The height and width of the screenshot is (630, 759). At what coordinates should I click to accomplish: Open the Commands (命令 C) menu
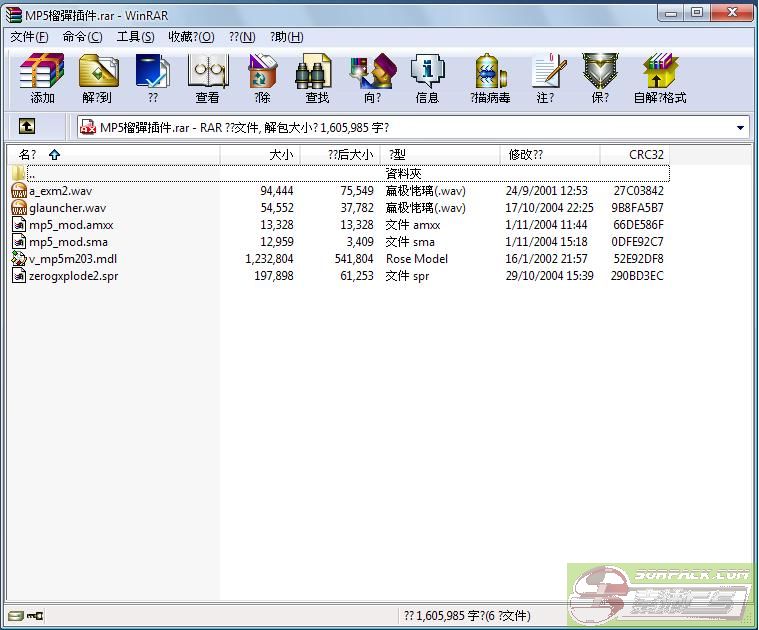pyautogui.click(x=82, y=37)
